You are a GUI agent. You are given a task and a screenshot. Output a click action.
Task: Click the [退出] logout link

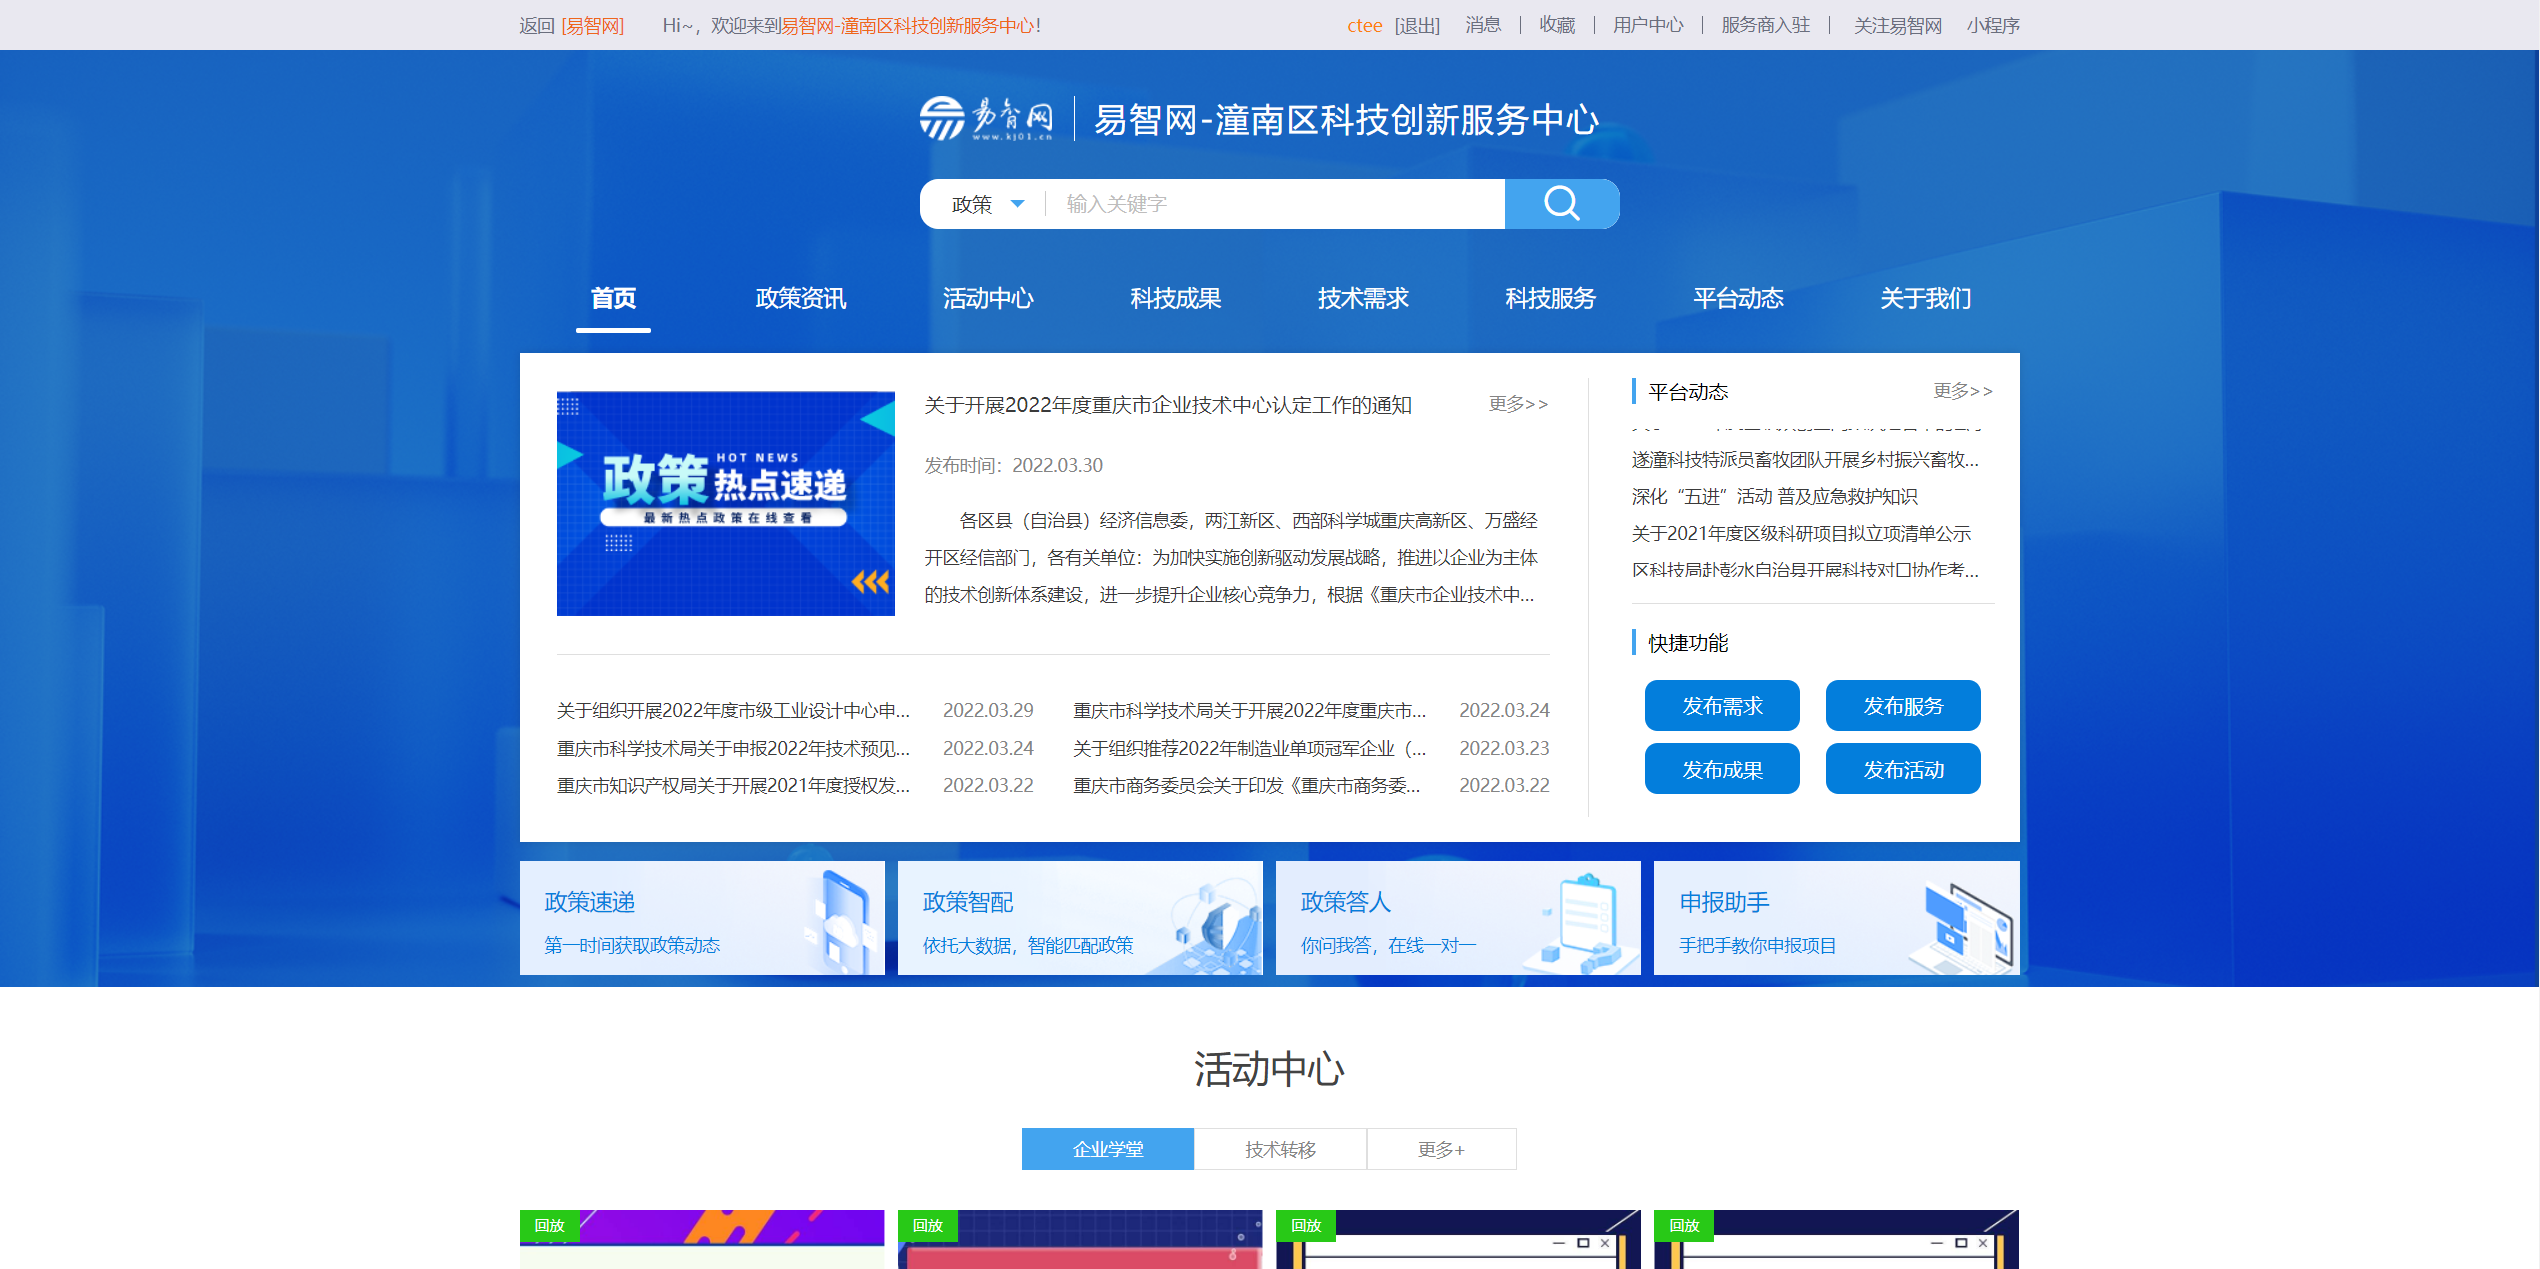(1417, 25)
